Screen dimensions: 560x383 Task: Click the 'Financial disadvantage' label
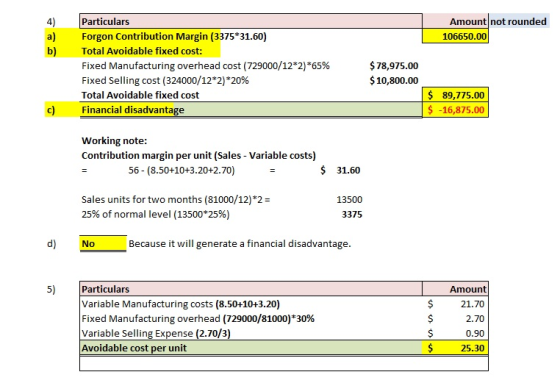133,110
